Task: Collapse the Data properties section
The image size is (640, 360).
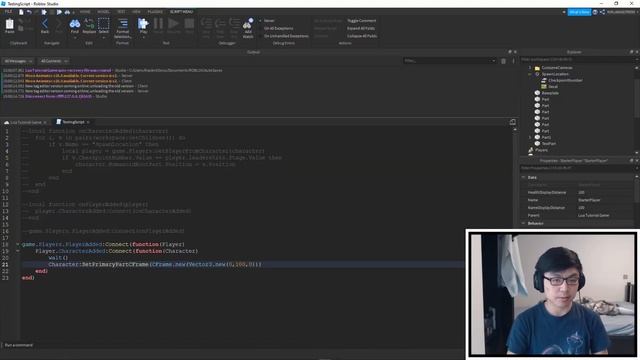Action: tap(524, 177)
